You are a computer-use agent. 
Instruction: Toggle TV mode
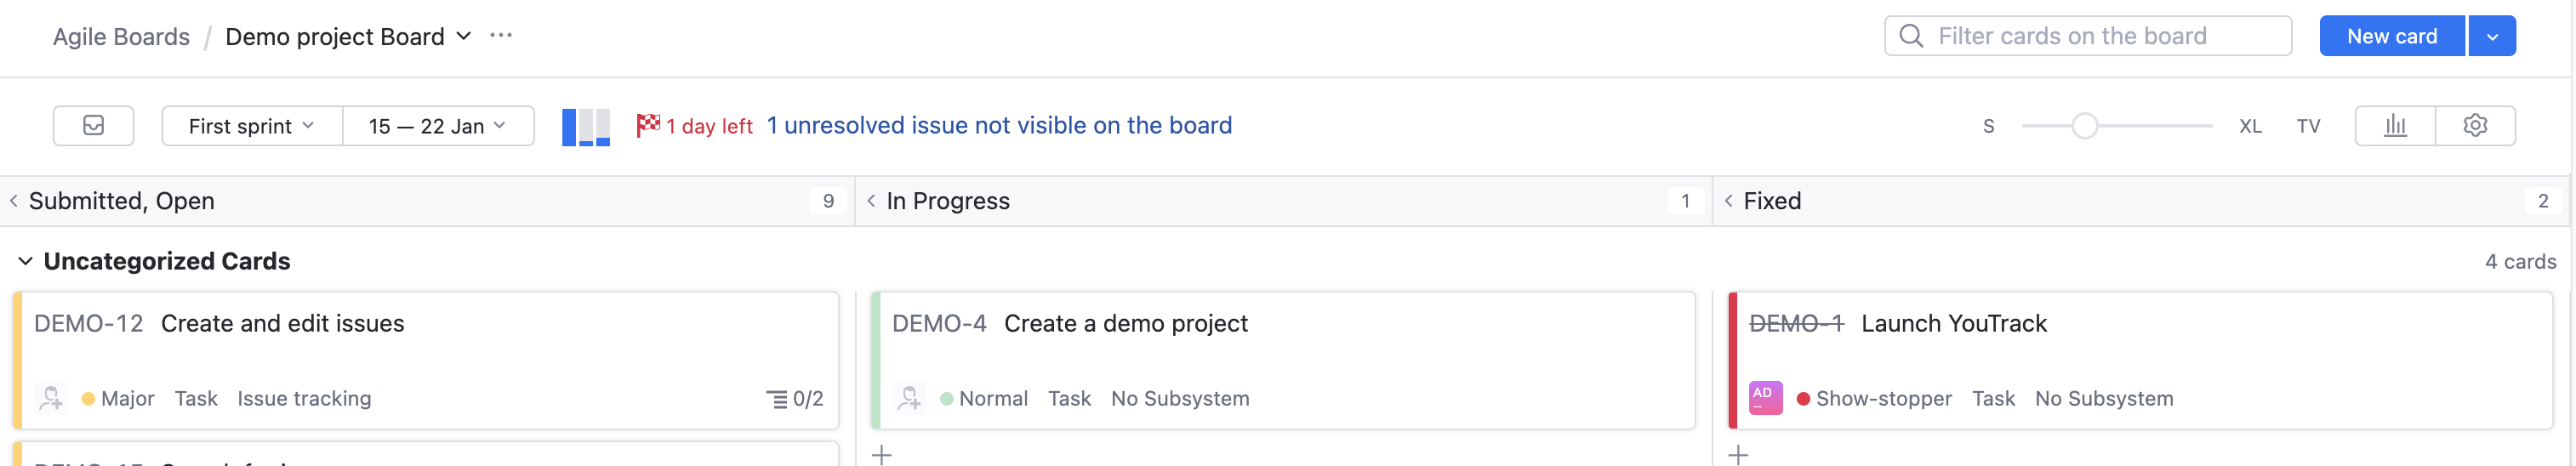click(2308, 127)
